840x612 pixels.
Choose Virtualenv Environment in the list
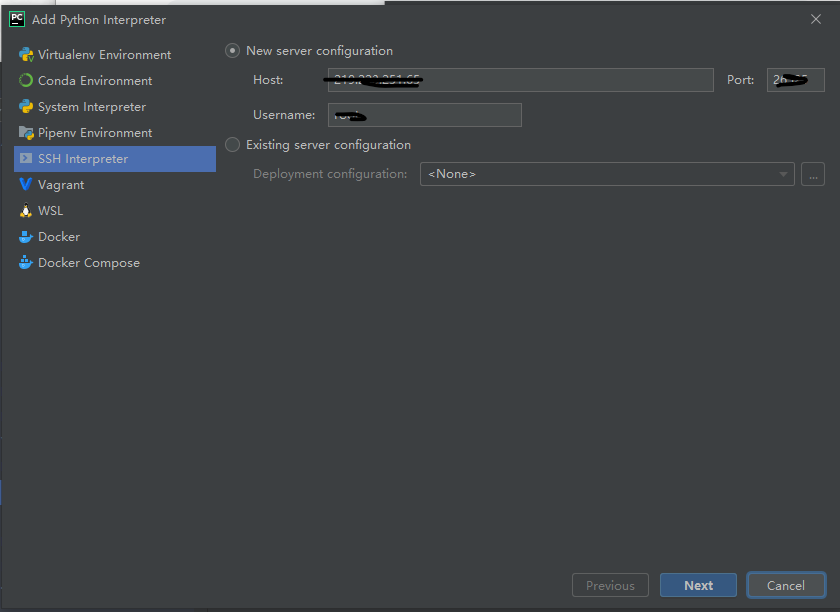[x=115, y=55]
